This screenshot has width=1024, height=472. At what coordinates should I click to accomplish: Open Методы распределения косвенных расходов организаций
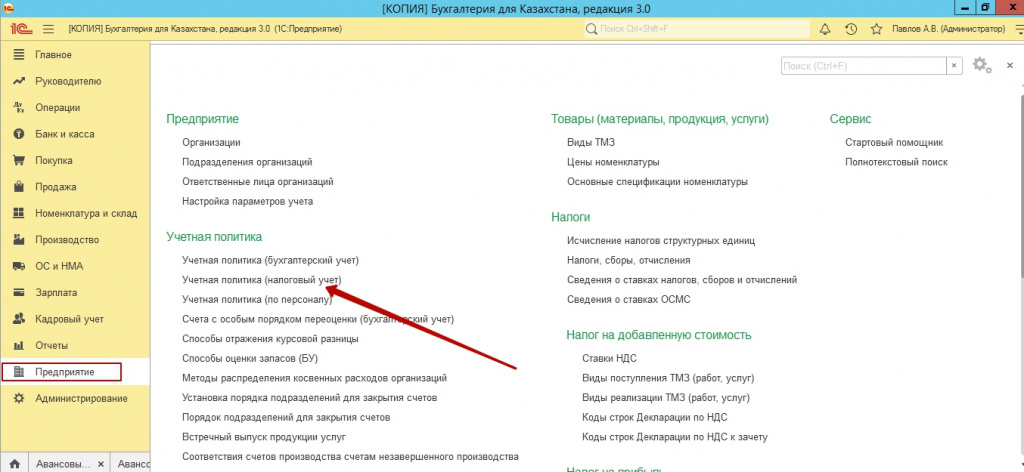click(x=314, y=378)
